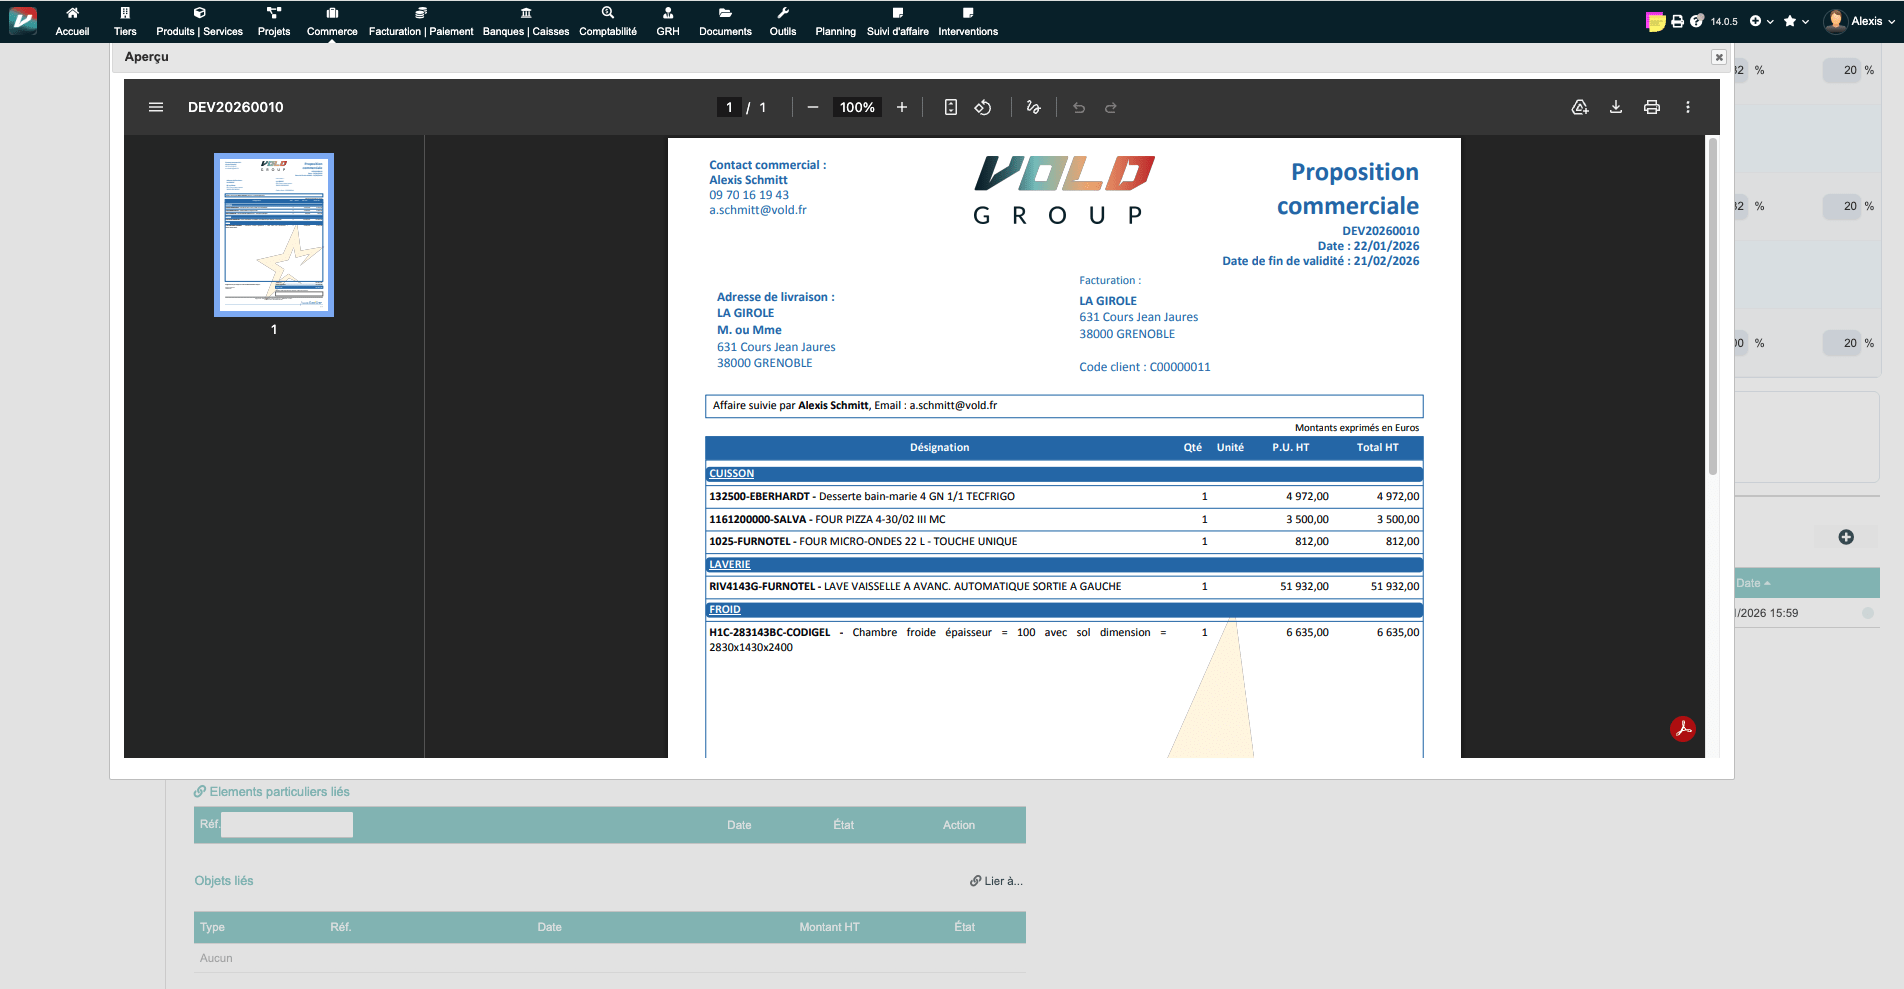Select the page 1 thumbnail
The image size is (1904, 989).
pyautogui.click(x=274, y=235)
